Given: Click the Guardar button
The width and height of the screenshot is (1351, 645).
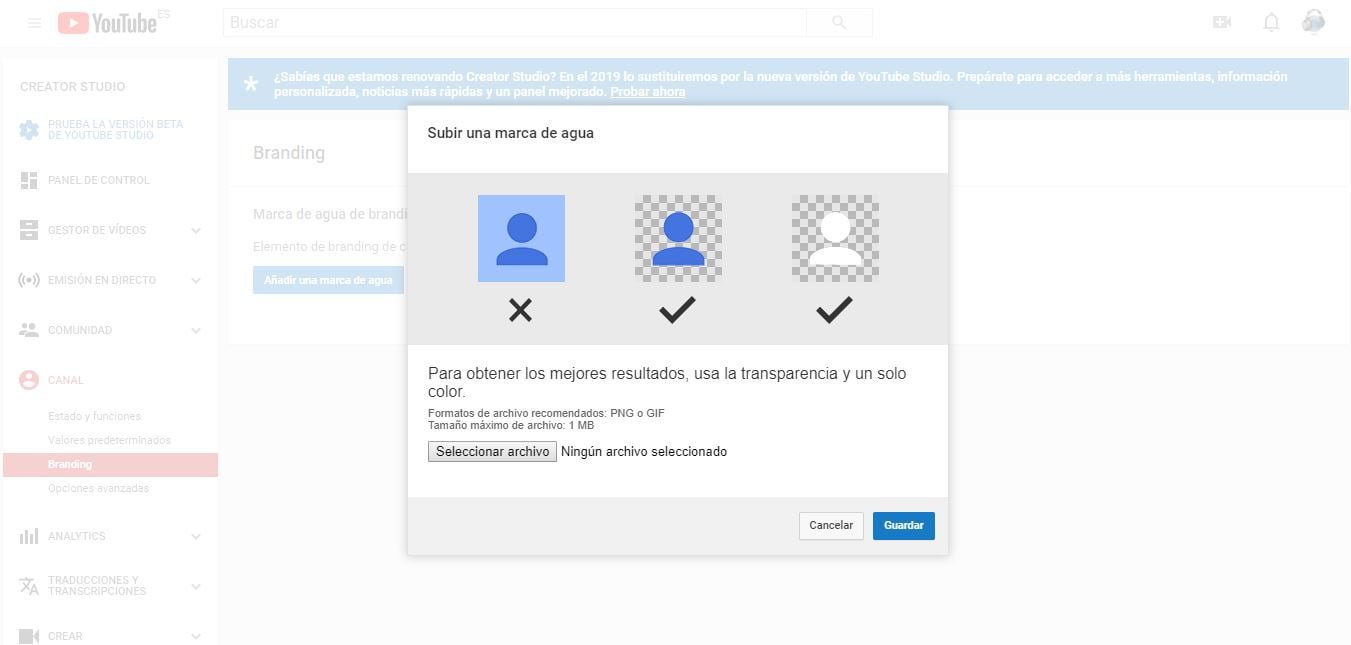Looking at the screenshot, I should (903, 526).
